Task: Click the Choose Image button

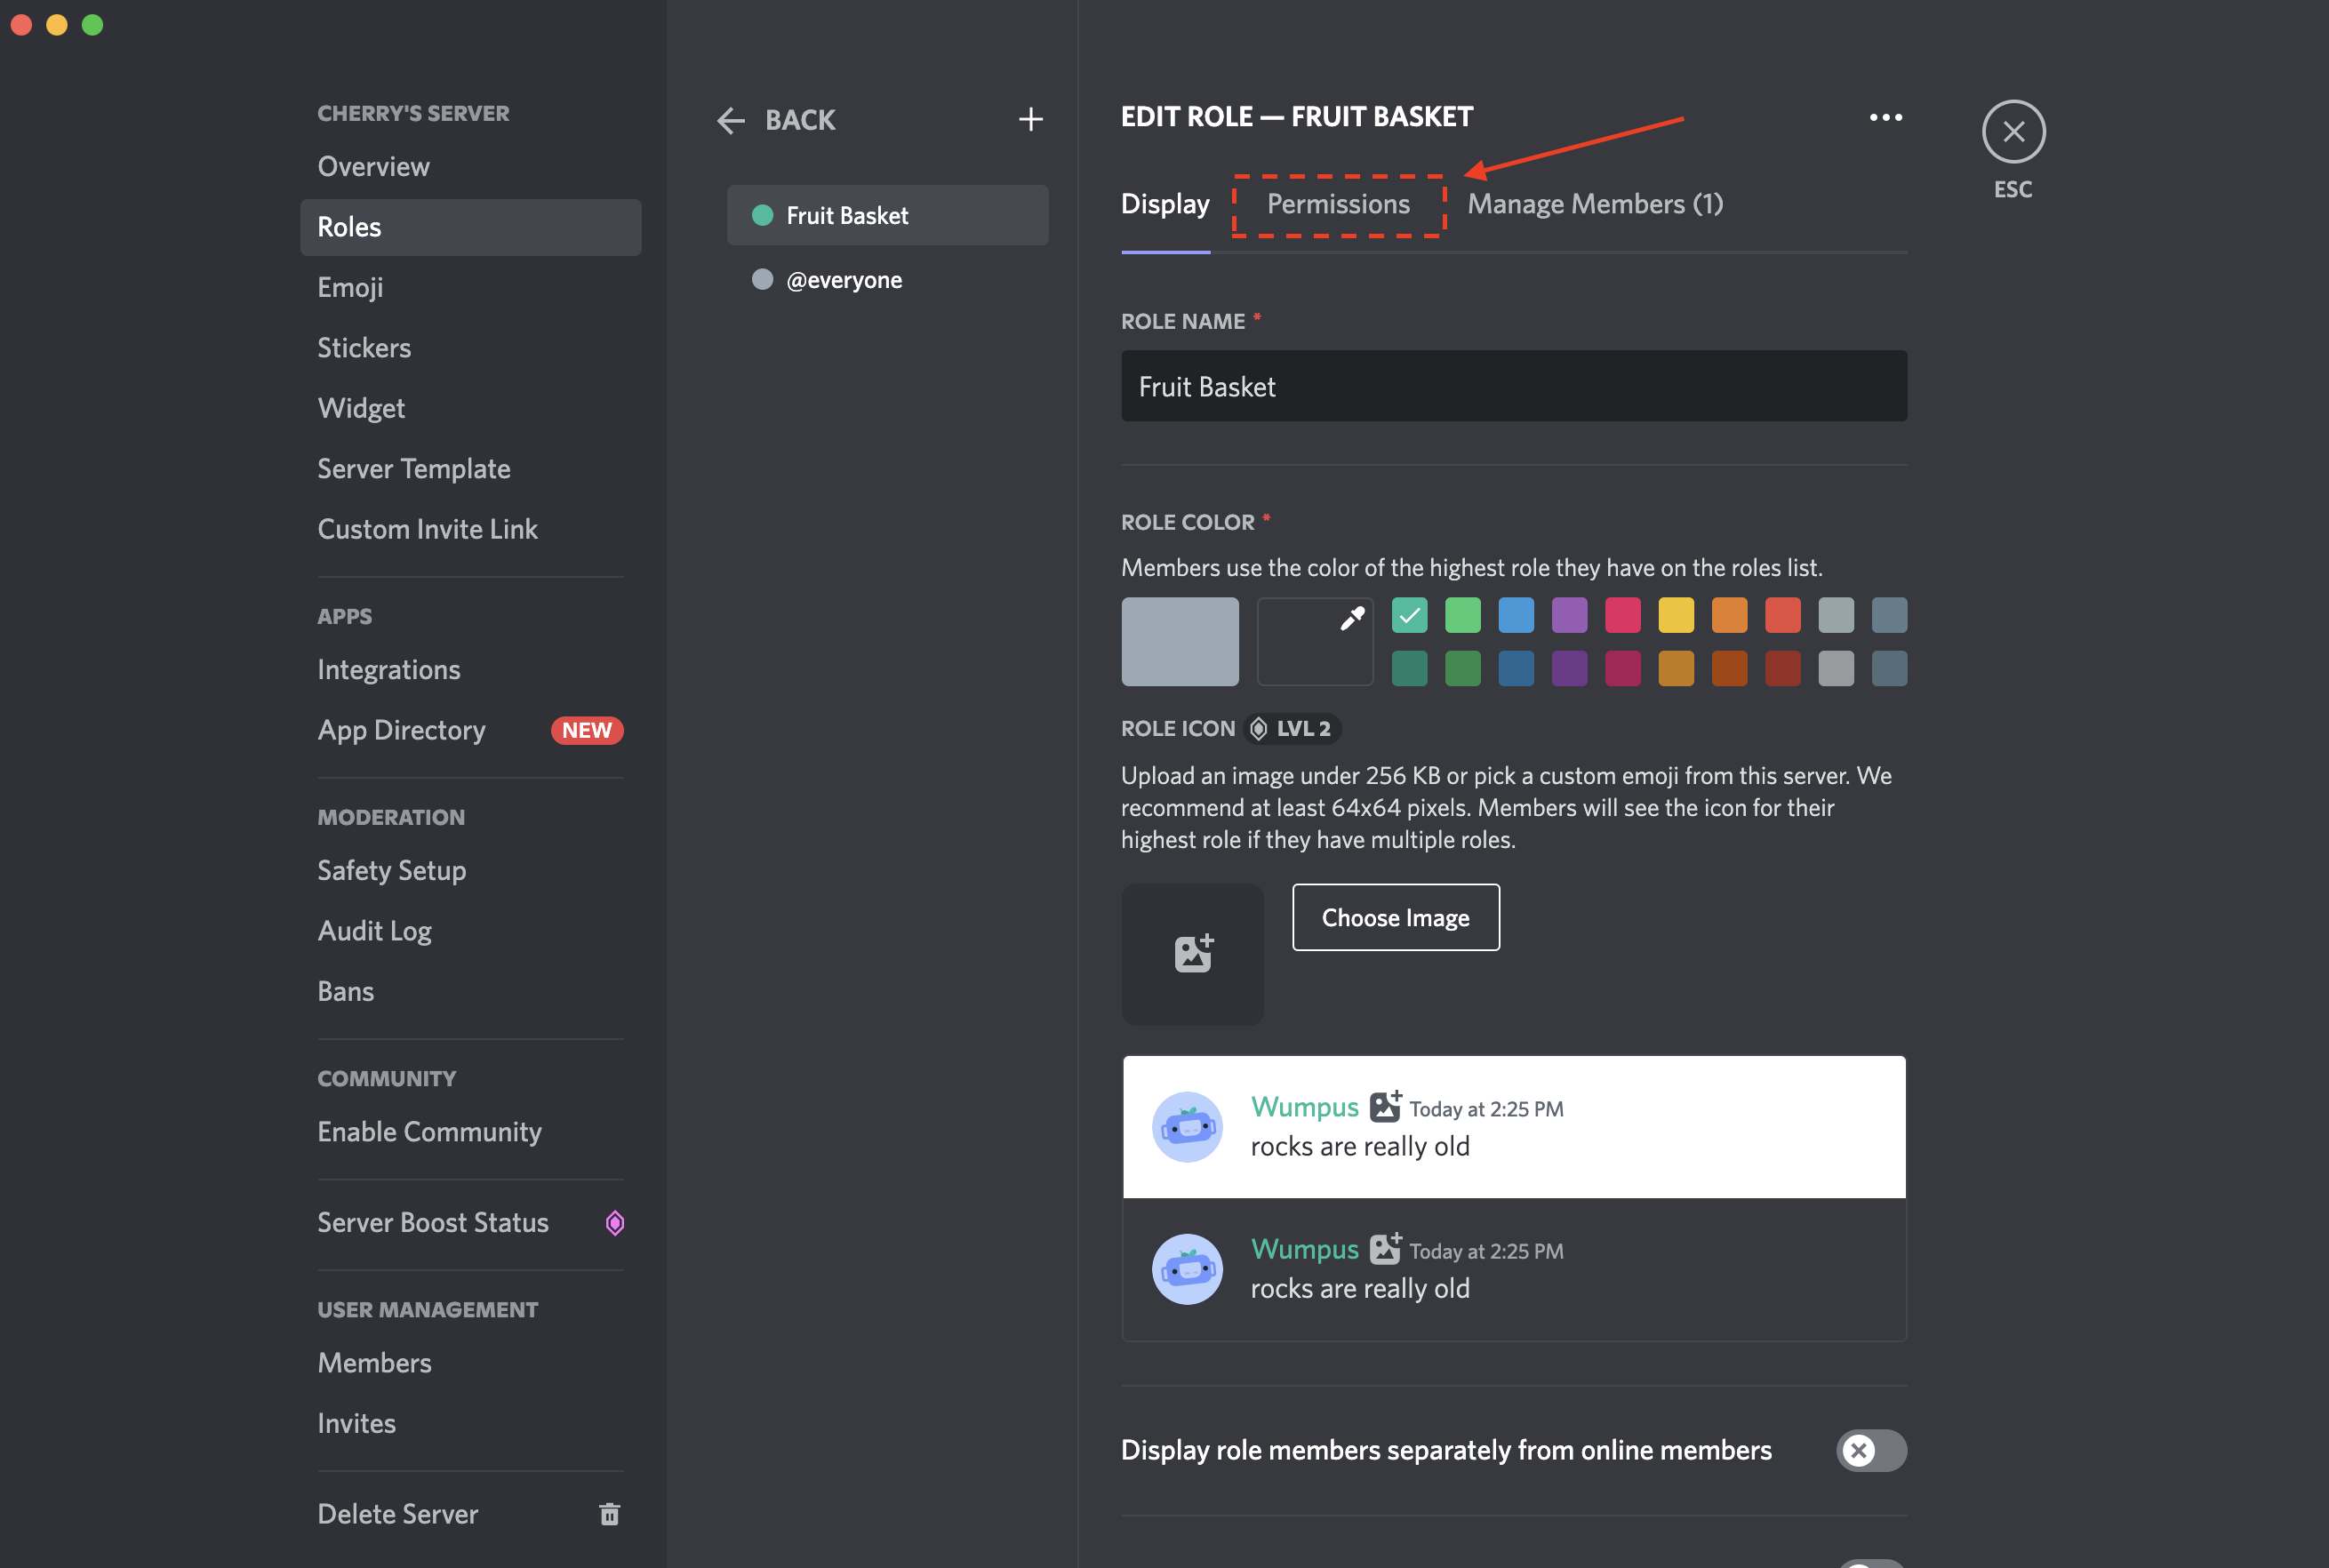Action: 1395,917
